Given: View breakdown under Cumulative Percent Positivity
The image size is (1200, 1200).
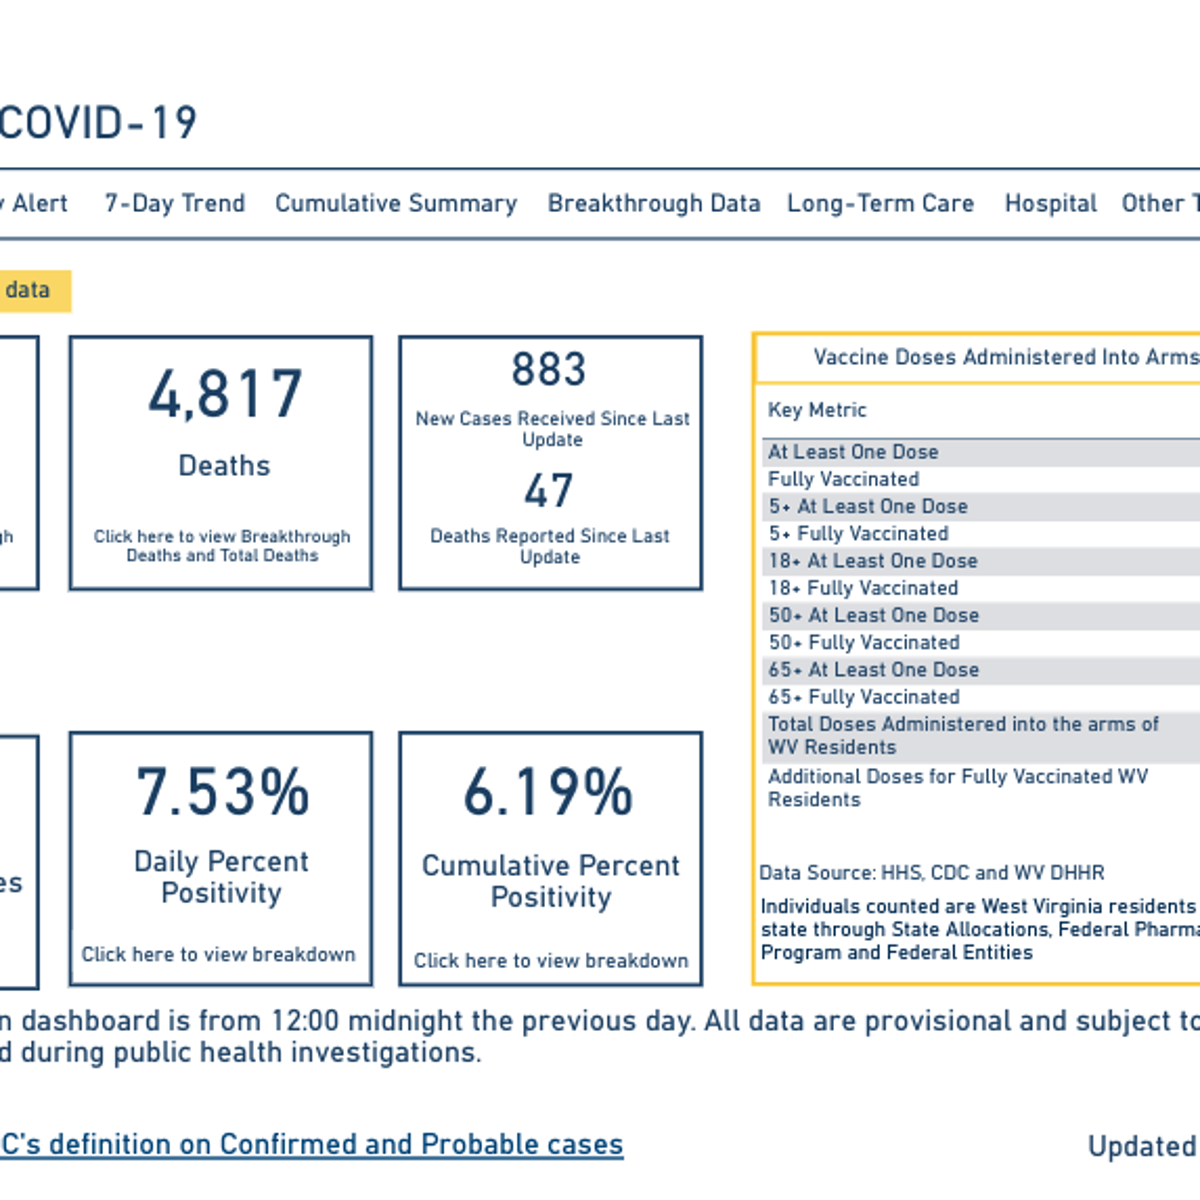Looking at the screenshot, I should (550, 961).
